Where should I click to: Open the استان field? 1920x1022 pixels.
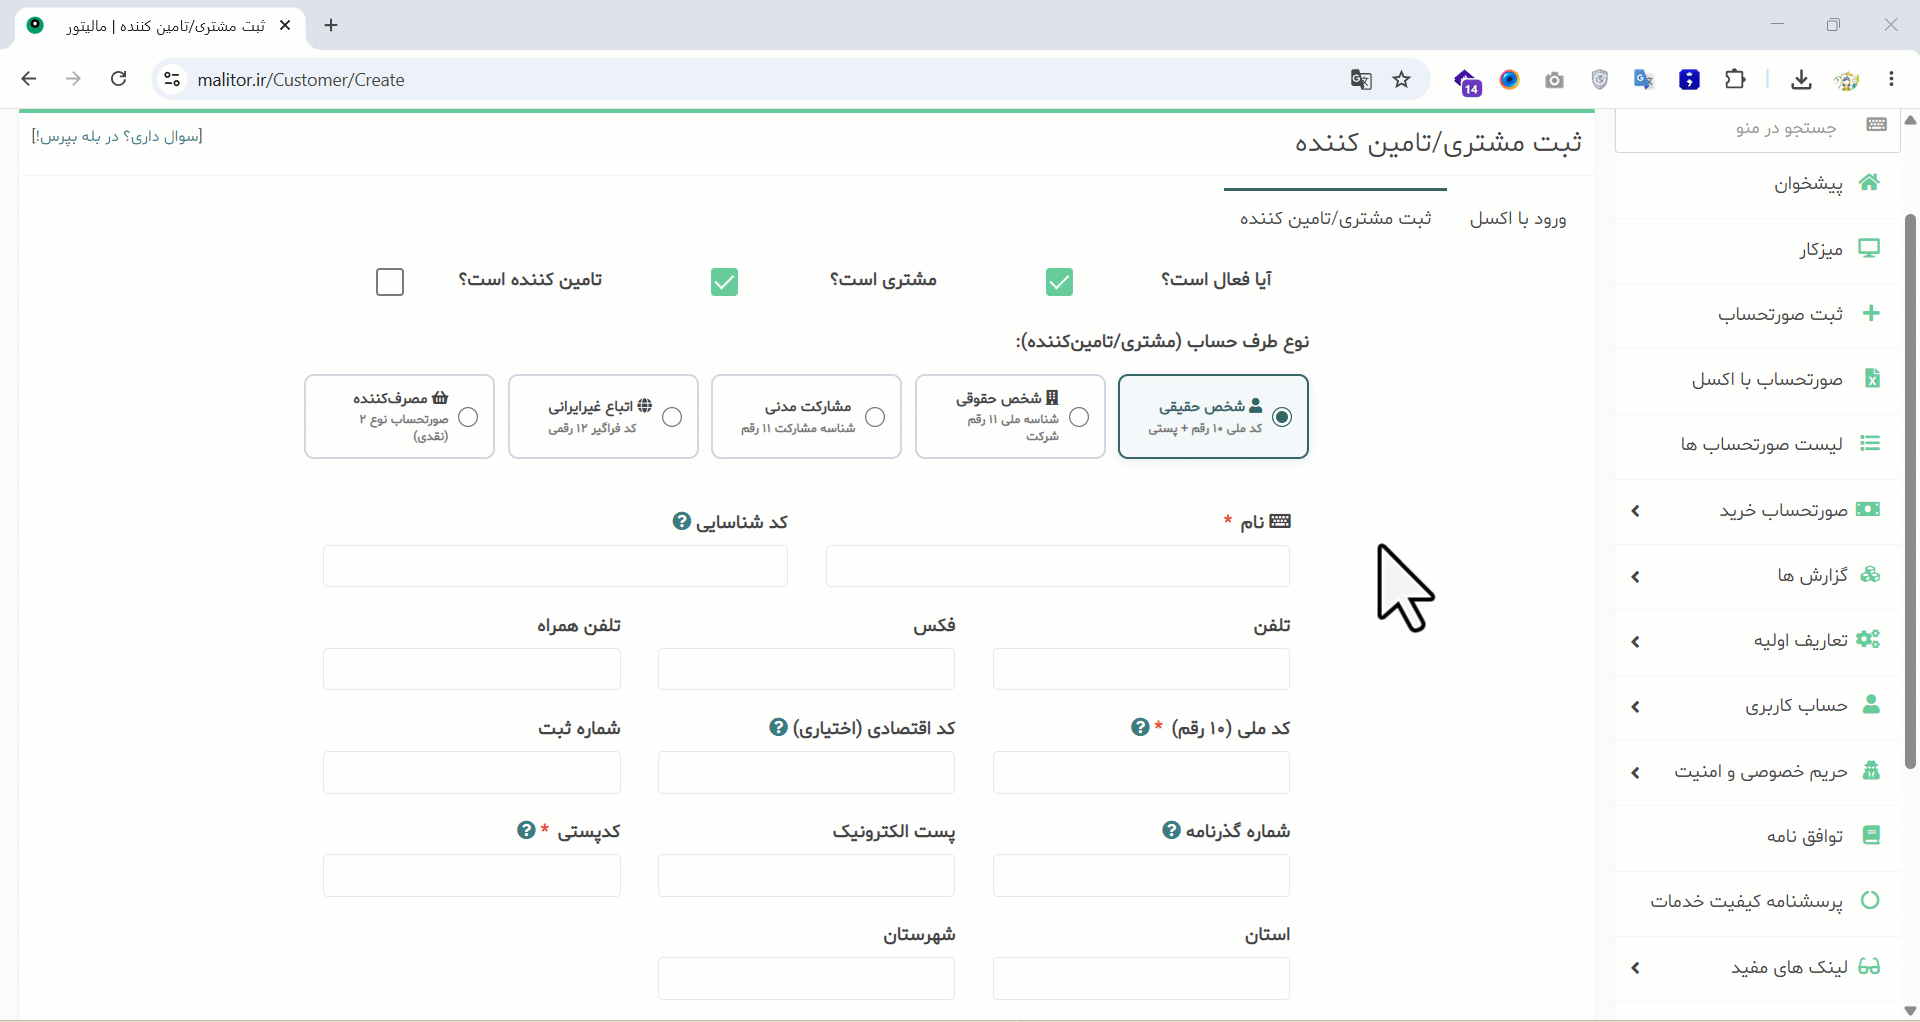click(x=1141, y=978)
